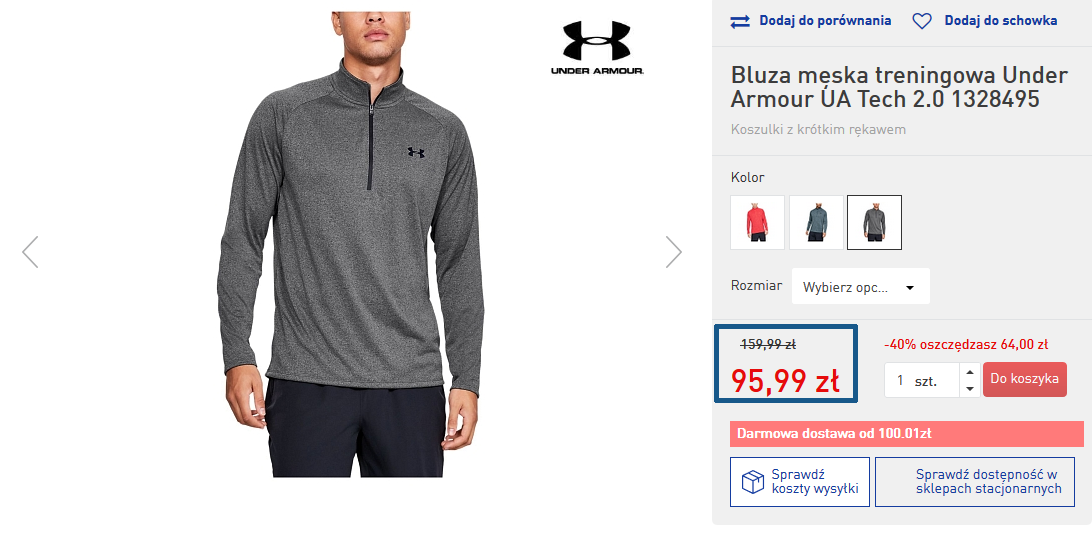Show the next product image arrow
This screenshot has width=1092, height=537.
click(x=674, y=252)
